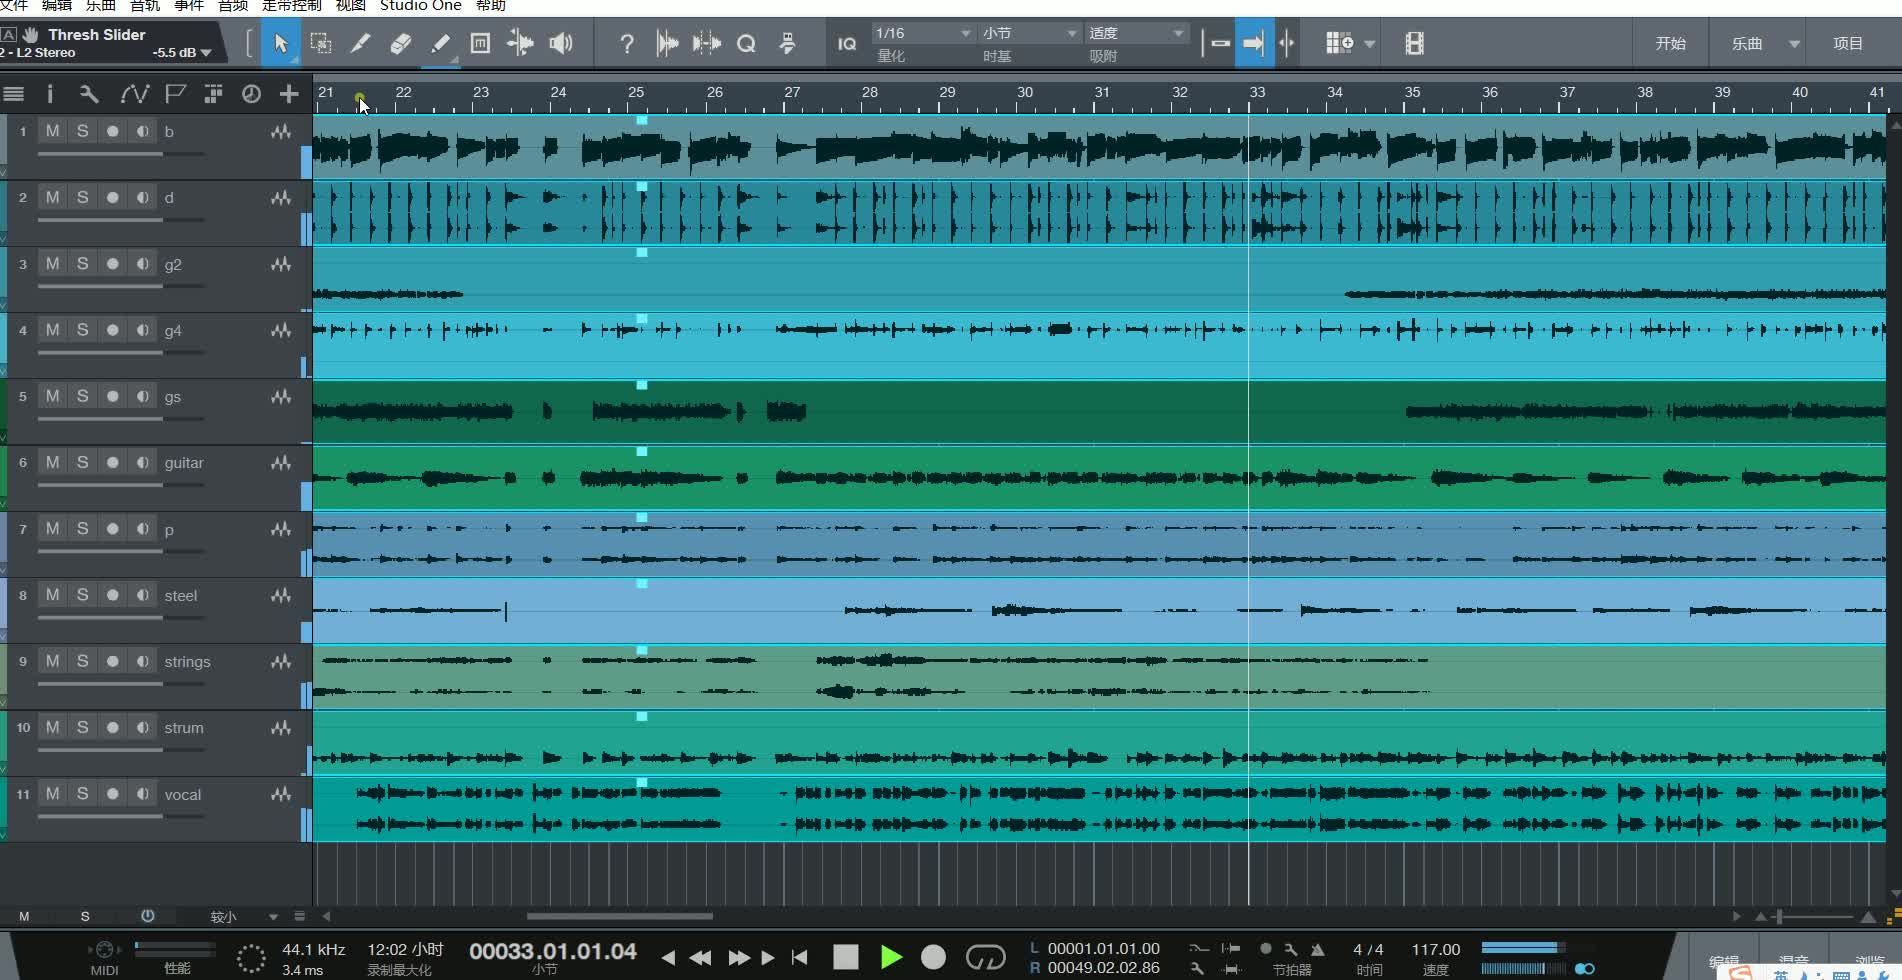This screenshot has height=980, width=1902.
Task: Click bar 33 on the timeline ruler
Action: coord(1256,92)
